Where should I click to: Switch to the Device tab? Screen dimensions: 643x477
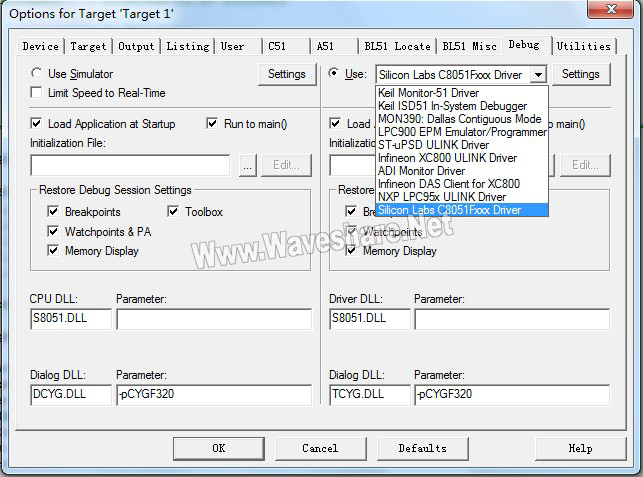coord(41,46)
